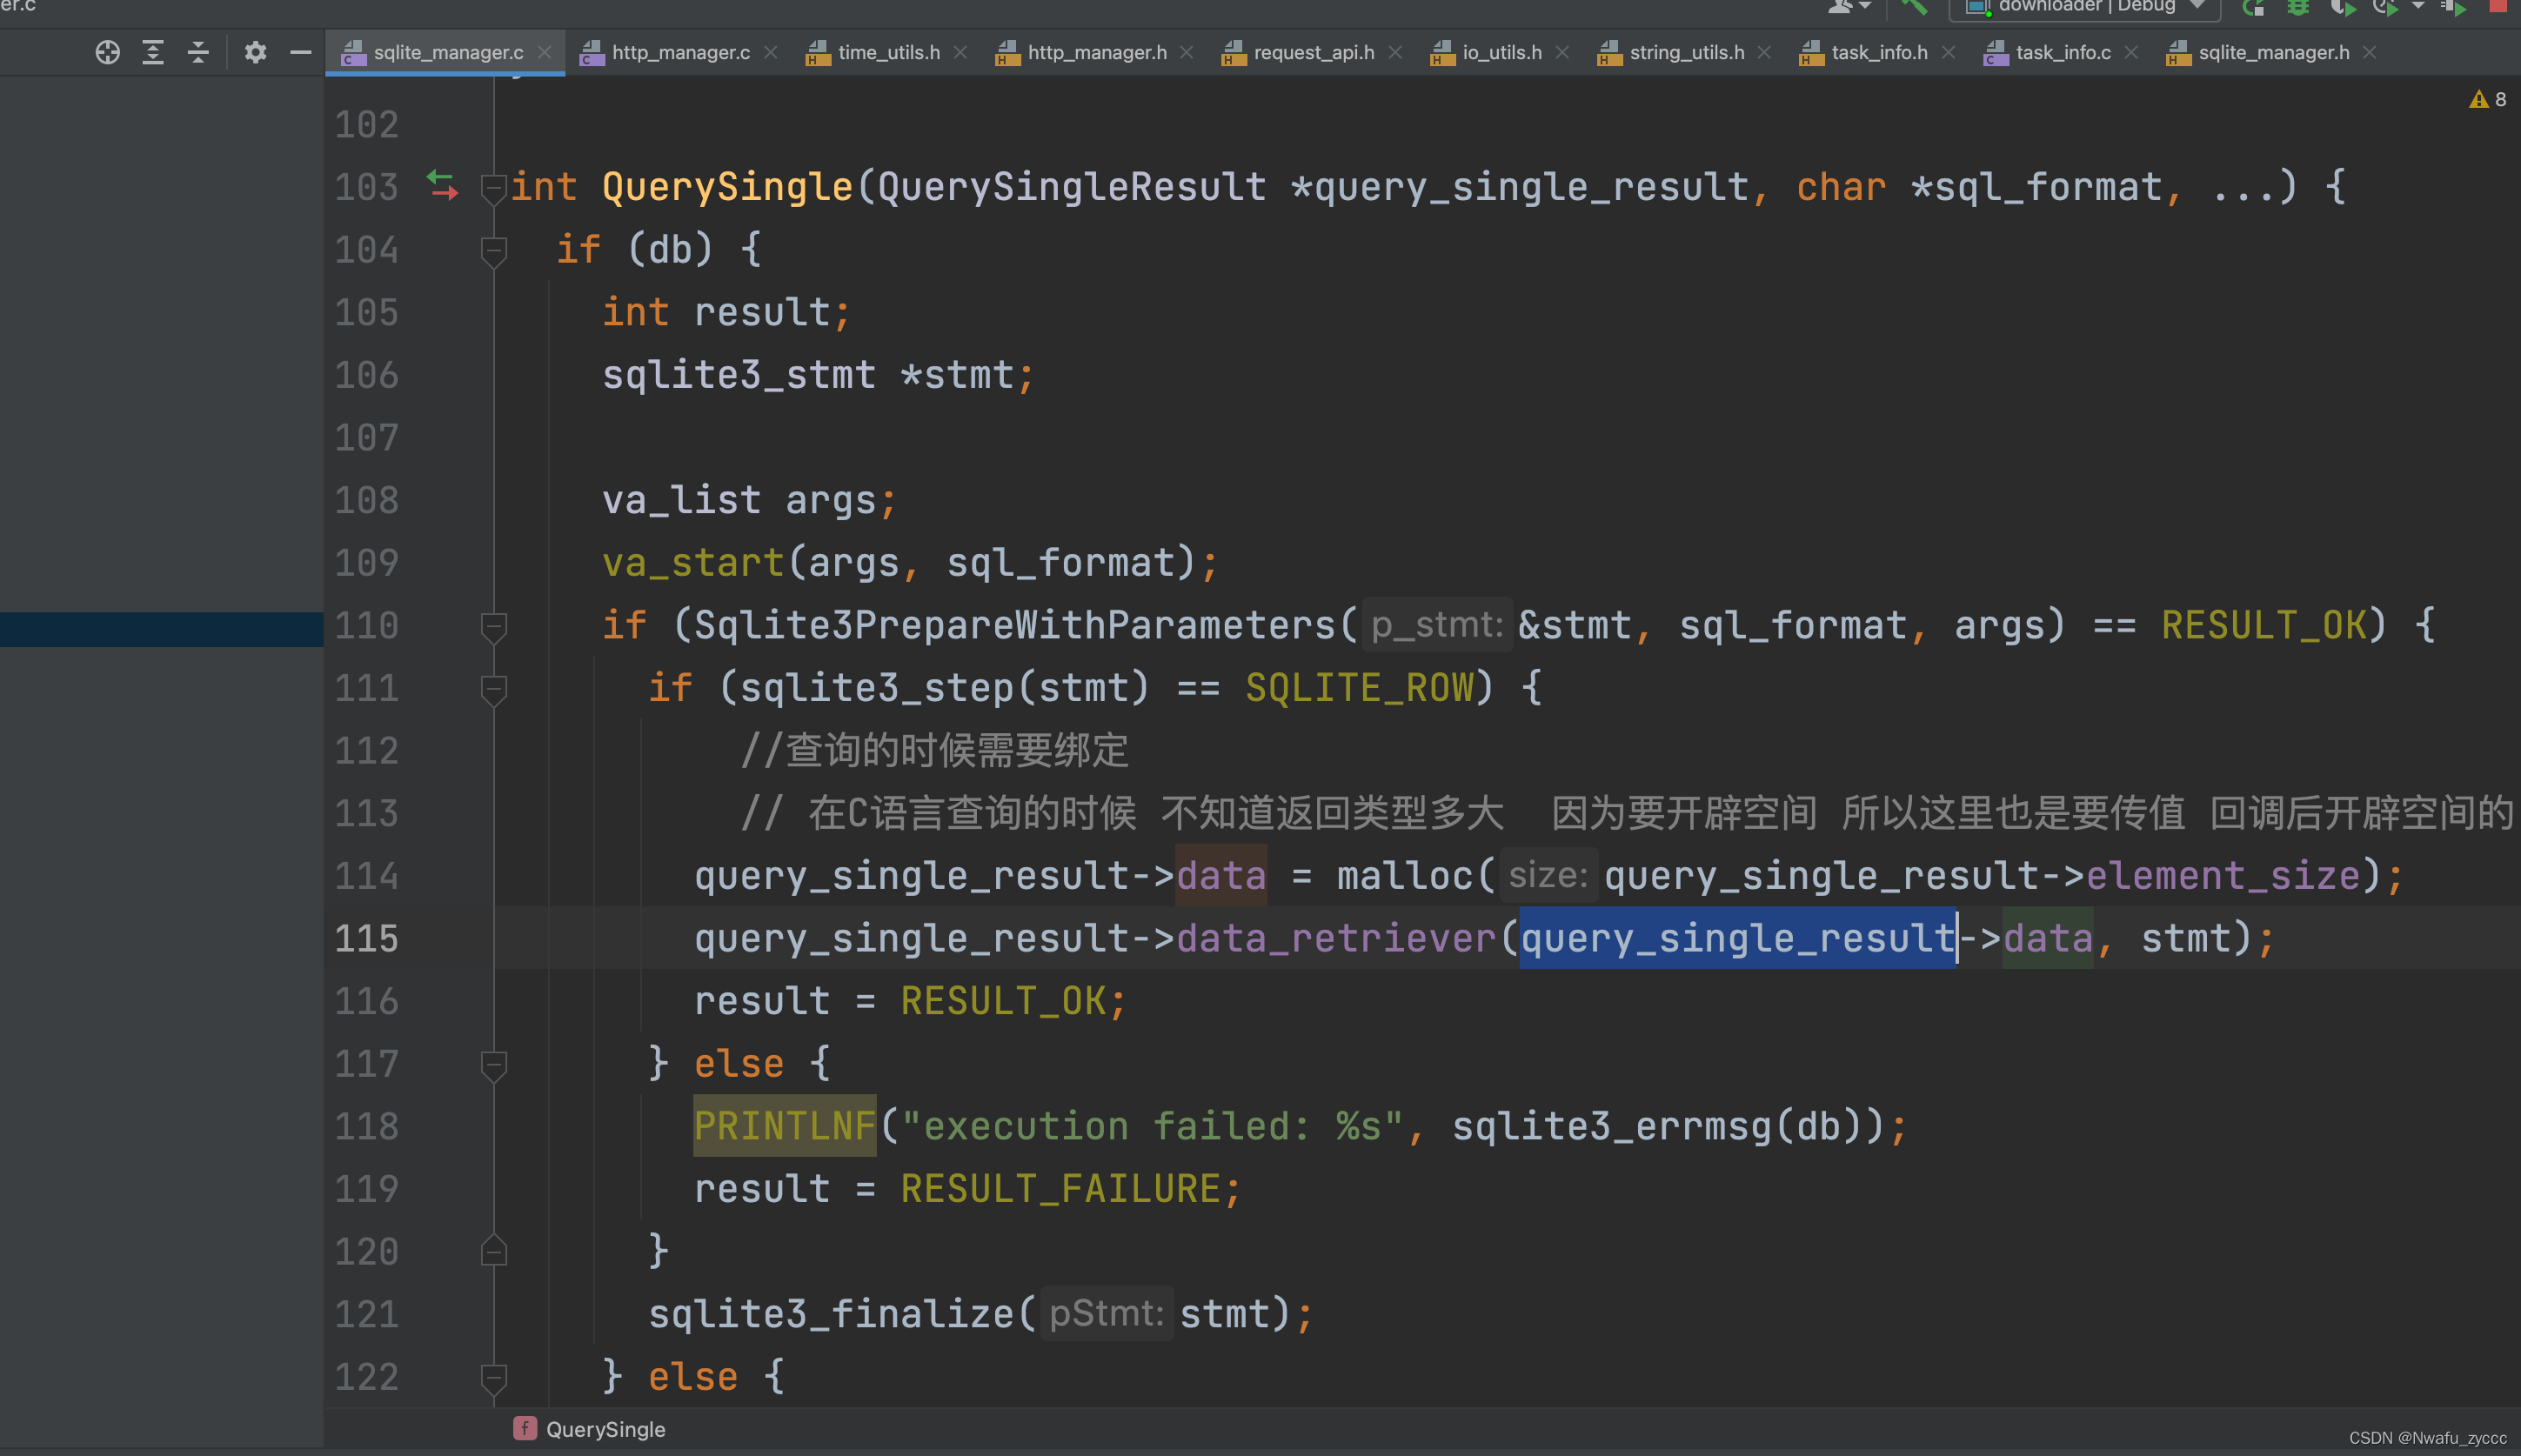Hide the project panel with minus icon
2521x1456 pixels.
pyautogui.click(x=300, y=52)
